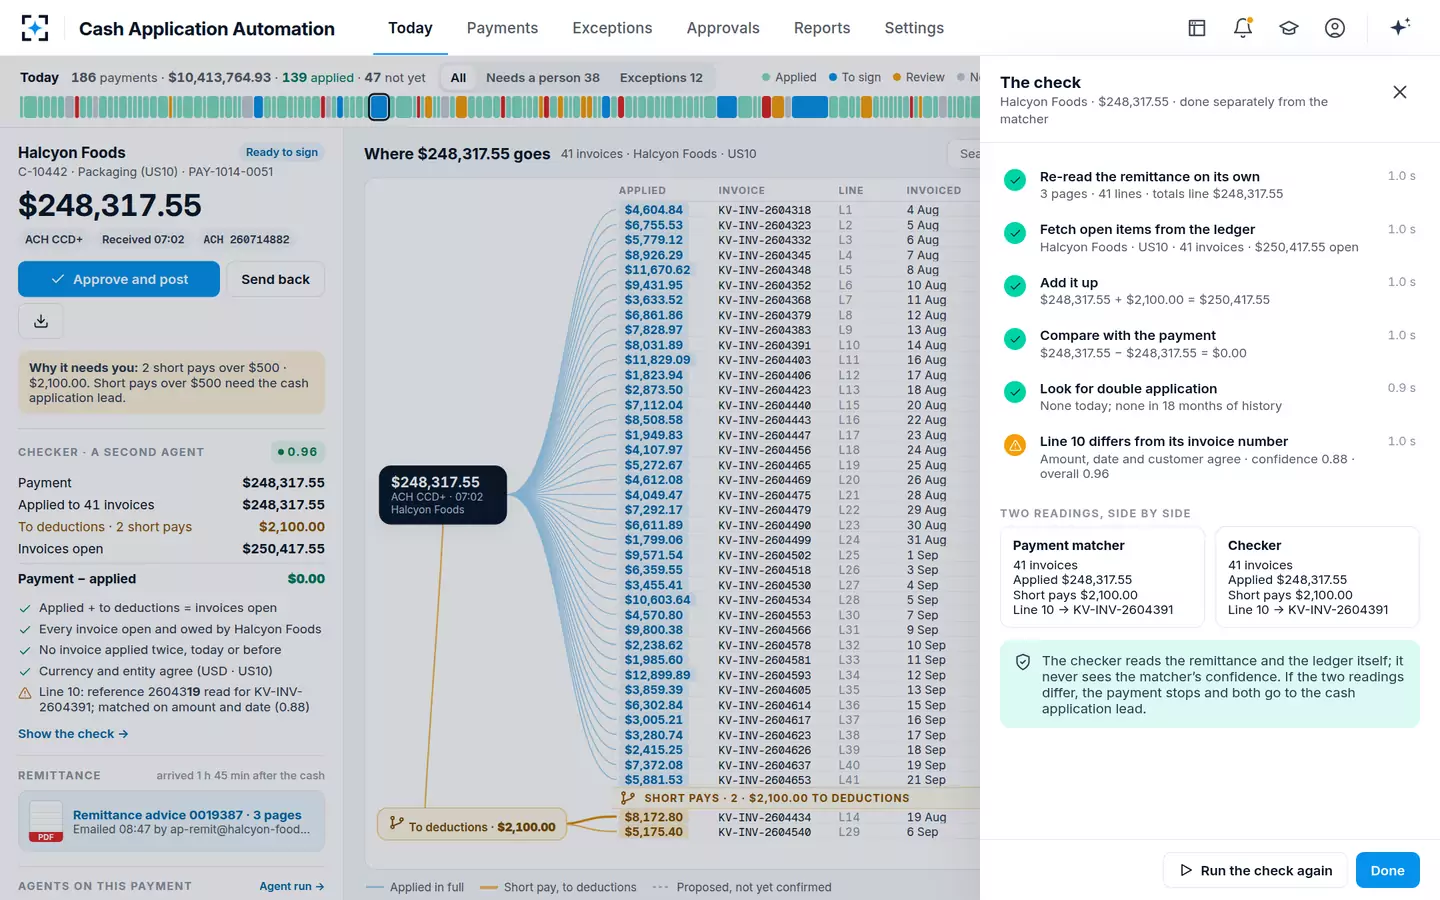Click the Review legend dot
The height and width of the screenshot is (900, 1440).
point(897,77)
